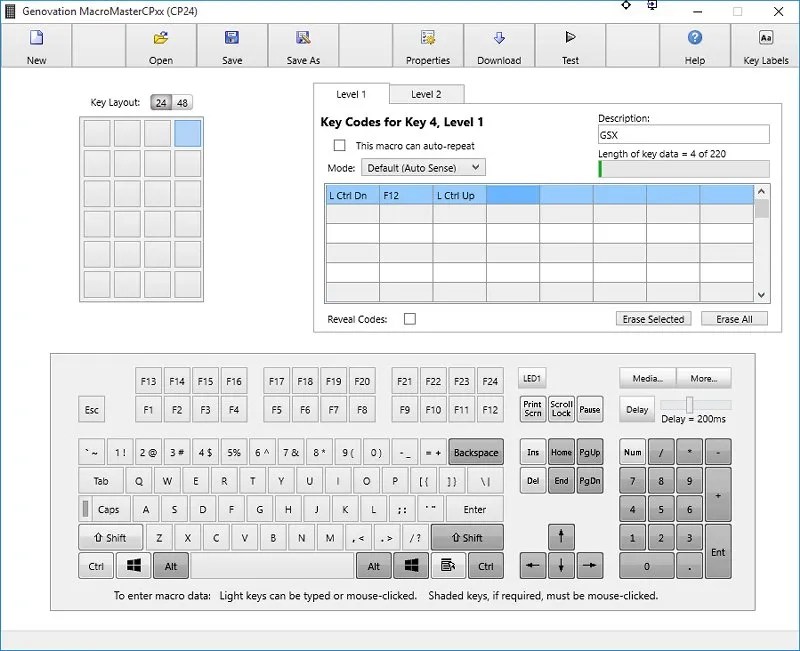800x651 pixels.
Task: Click the numpad 0 key
Action: tap(646, 566)
